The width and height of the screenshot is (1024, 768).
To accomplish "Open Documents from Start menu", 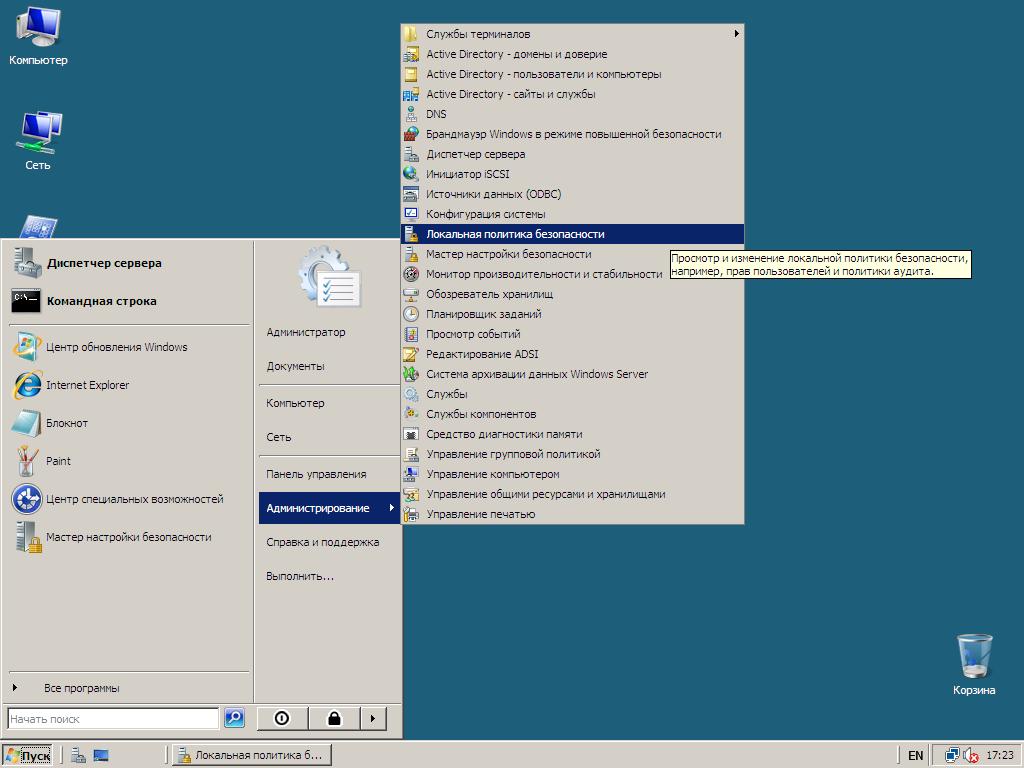I will click(x=295, y=366).
